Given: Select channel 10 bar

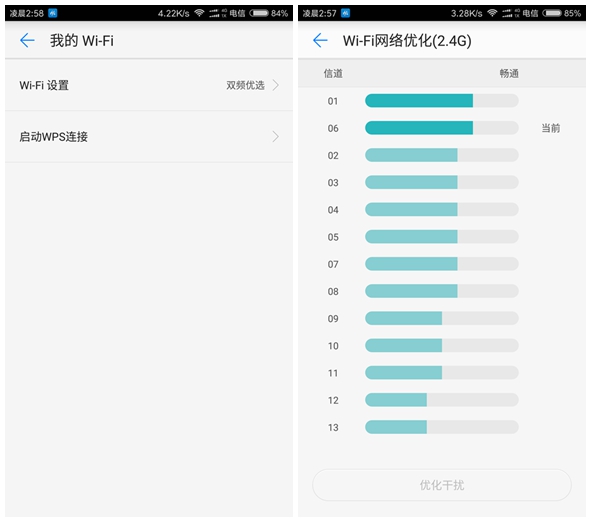Looking at the screenshot, I should click(442, 346).
